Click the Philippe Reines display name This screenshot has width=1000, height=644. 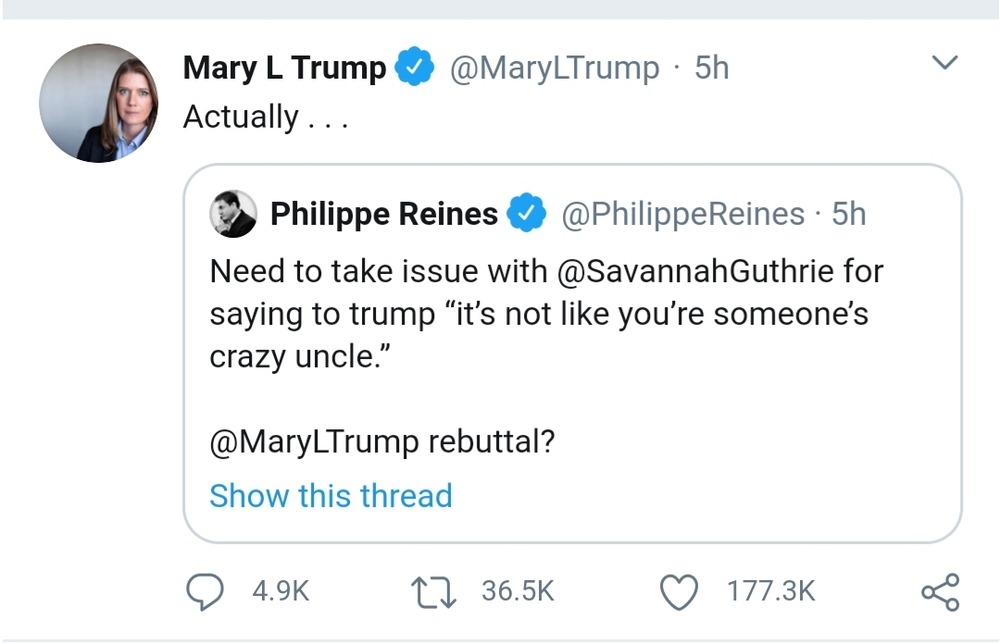[x=384, y=214]
